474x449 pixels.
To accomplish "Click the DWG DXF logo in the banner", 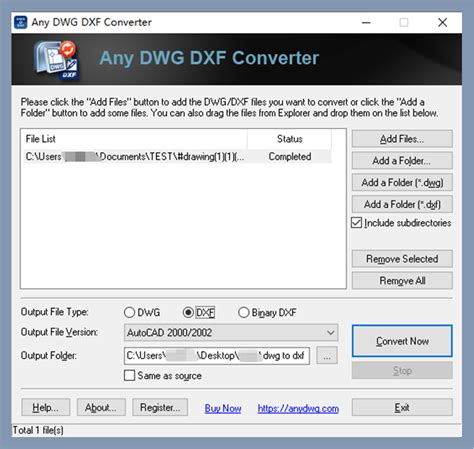I will (57, 60).
